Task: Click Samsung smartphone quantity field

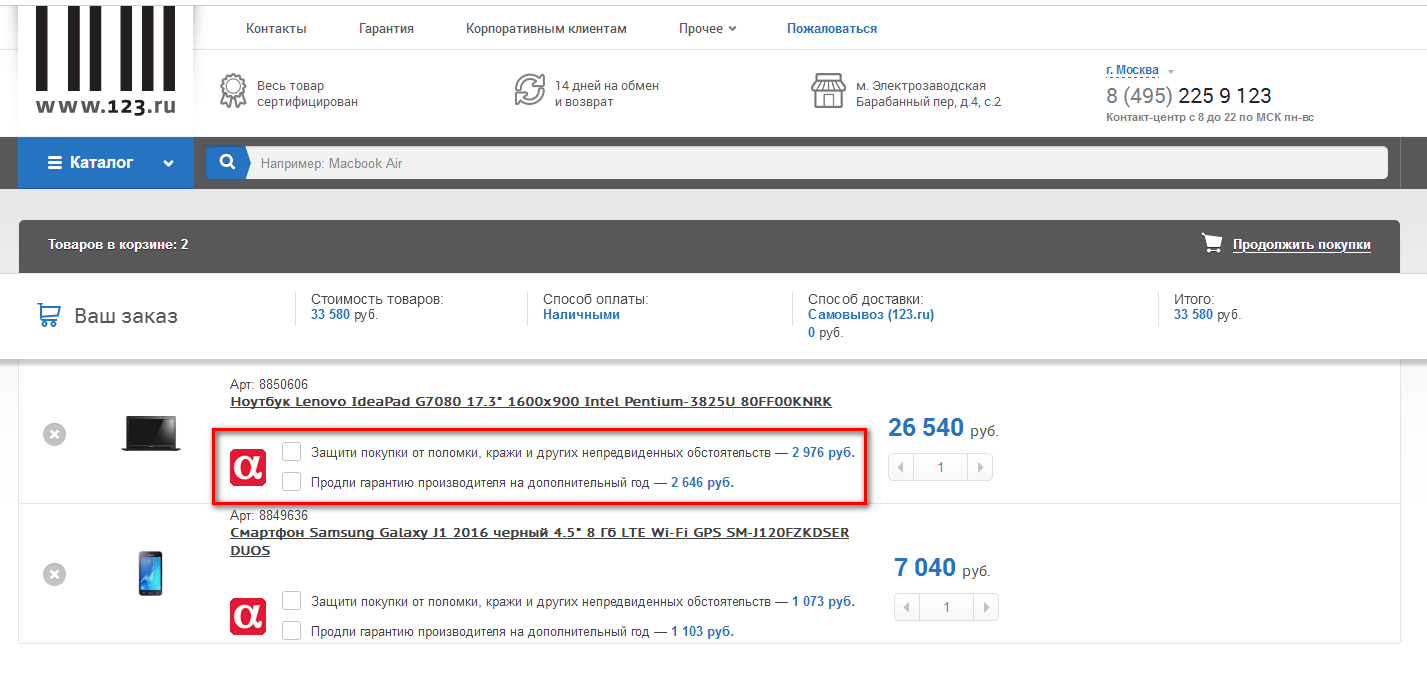Action: click(946, 607)
